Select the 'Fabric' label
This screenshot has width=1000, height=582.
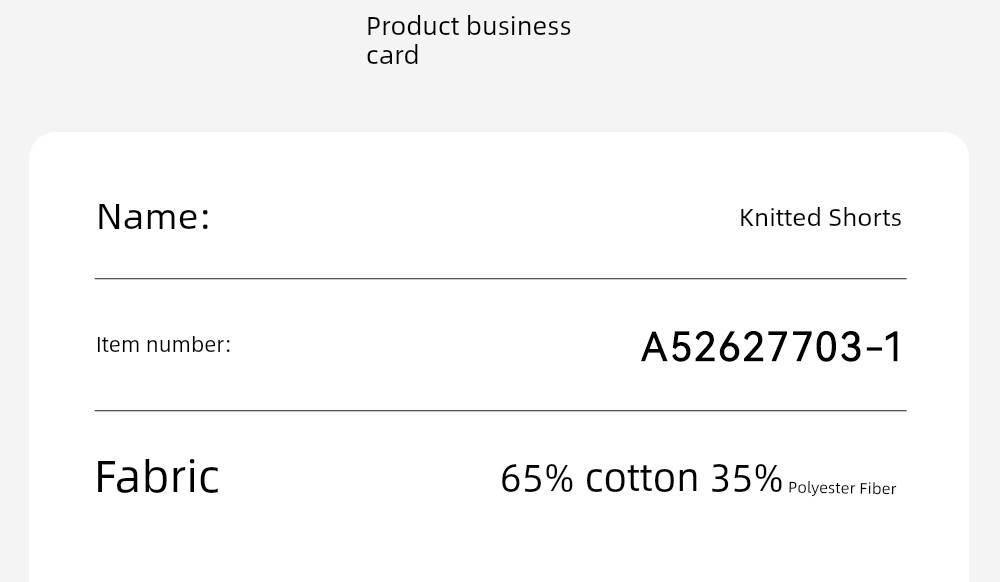point(157,477)
